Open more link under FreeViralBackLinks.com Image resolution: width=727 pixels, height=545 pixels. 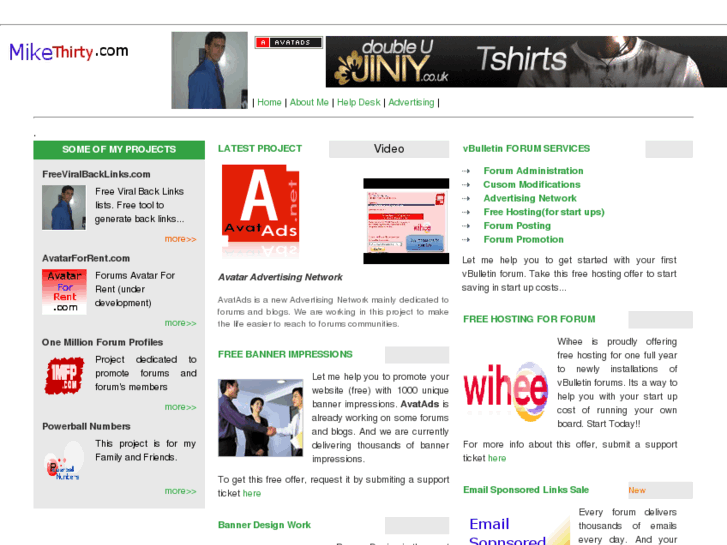(180, 239)
